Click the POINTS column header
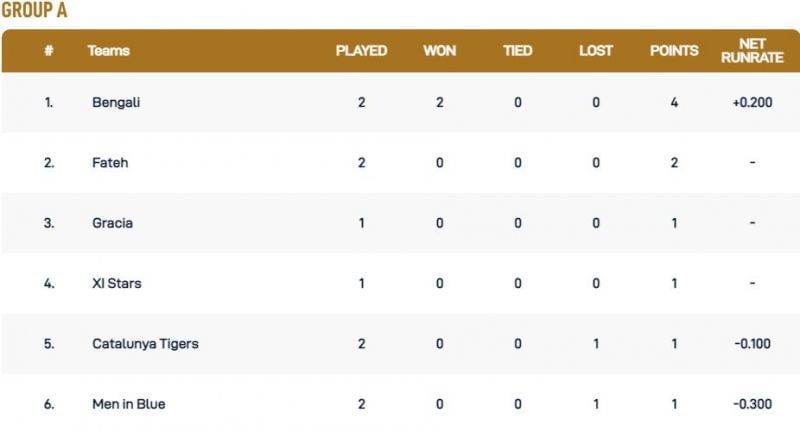This screenshot has width=800, height=431. [674, 51]
